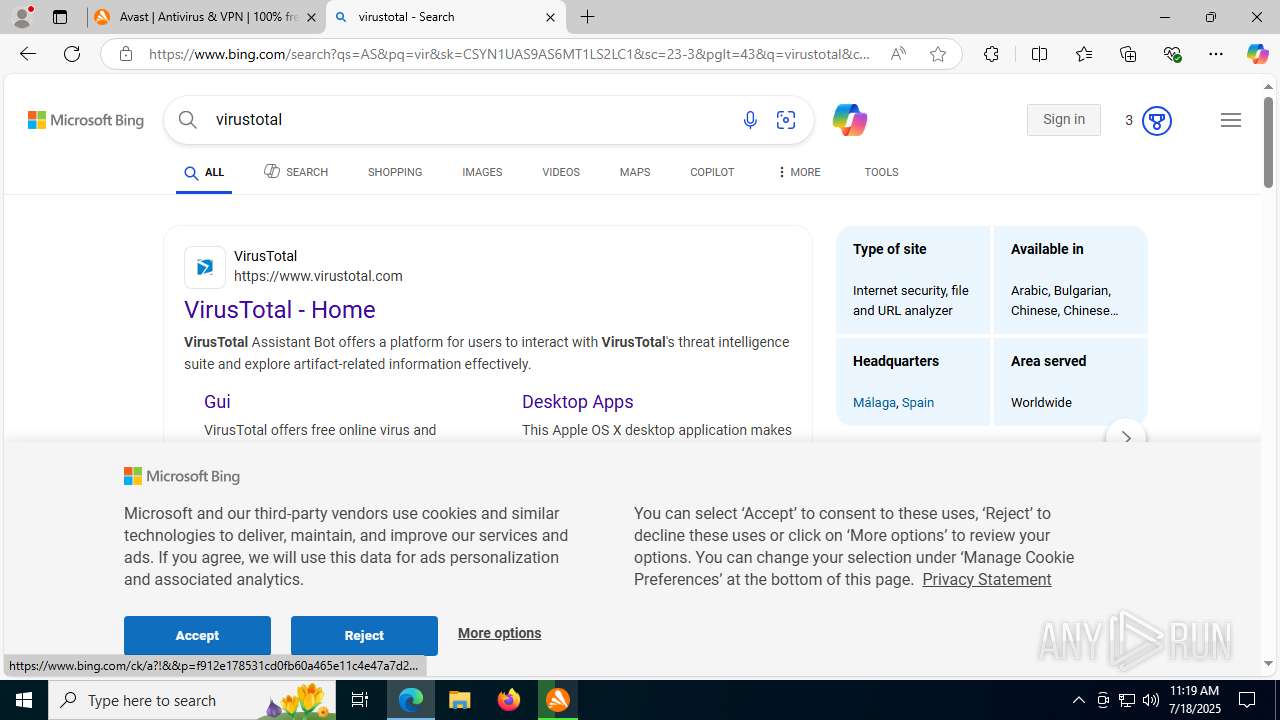Open the Browser essentials icon
The image size is (1280, 720).
click(x=1172, y=54)
